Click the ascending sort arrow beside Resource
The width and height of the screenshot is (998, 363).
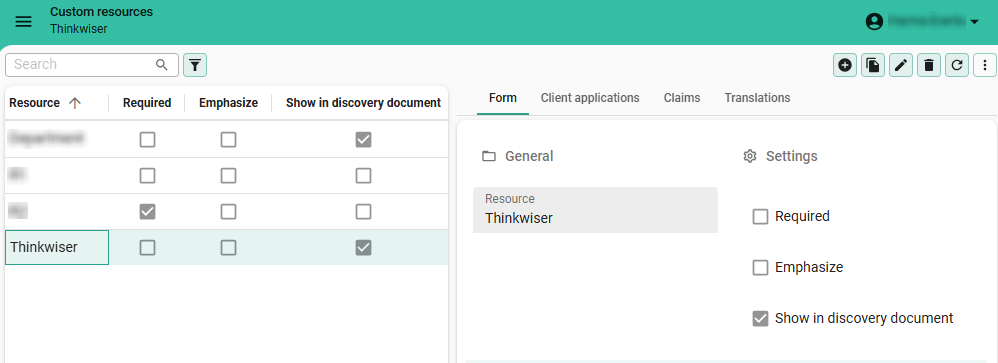click(x=74, y=103)
